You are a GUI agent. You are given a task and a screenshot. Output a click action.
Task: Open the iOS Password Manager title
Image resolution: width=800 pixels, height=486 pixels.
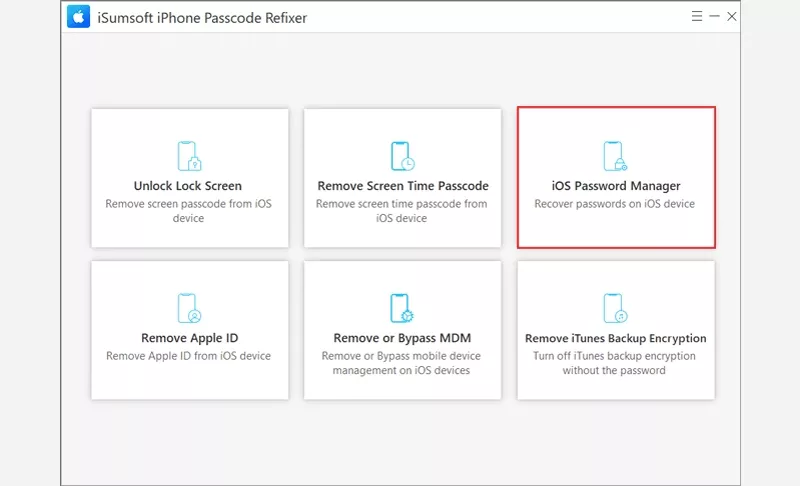[615, 186]
